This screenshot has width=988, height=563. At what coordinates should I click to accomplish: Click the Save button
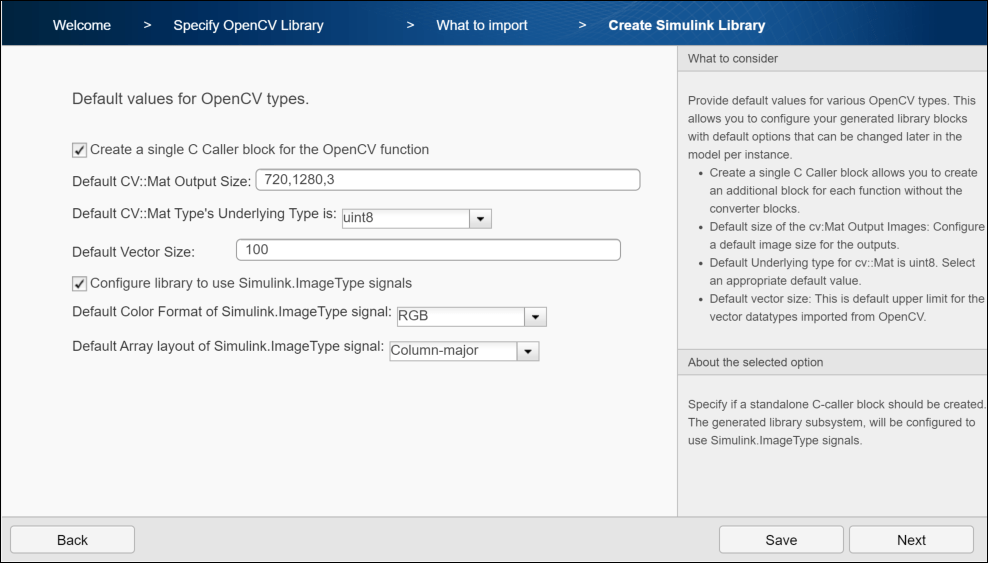click(x=781, y=540)
